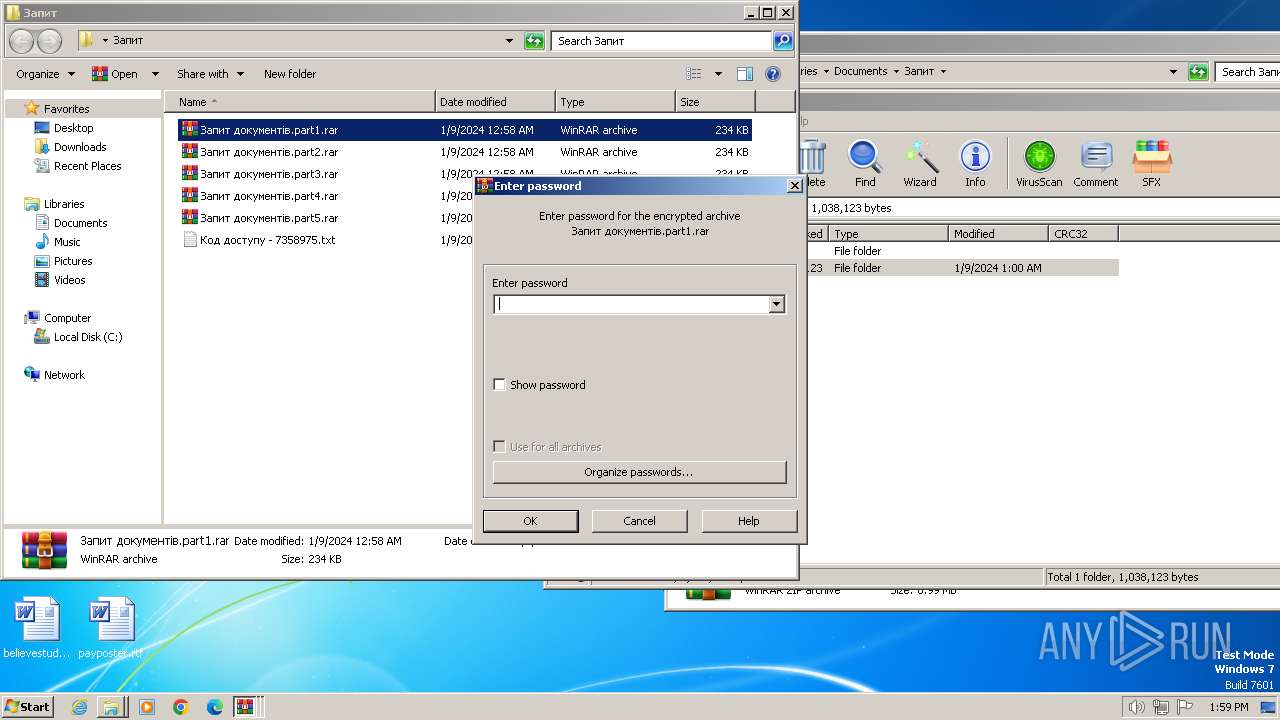Select Videos under Libraries
1280x720 pixels.
tap(69, 280)
